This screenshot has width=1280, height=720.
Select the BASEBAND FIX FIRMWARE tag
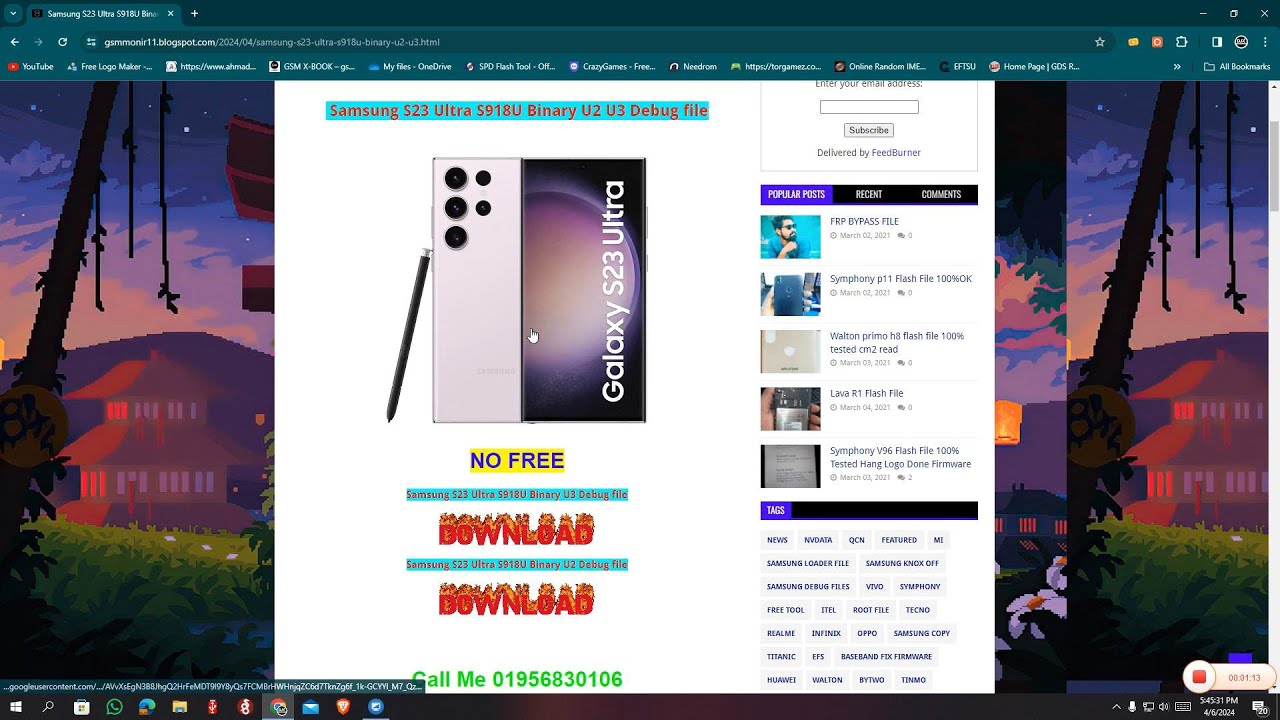(886, 657)
